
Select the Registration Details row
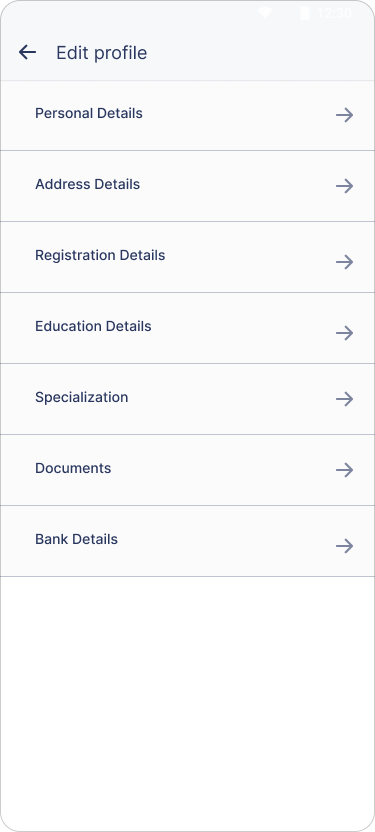coord(187,257)
